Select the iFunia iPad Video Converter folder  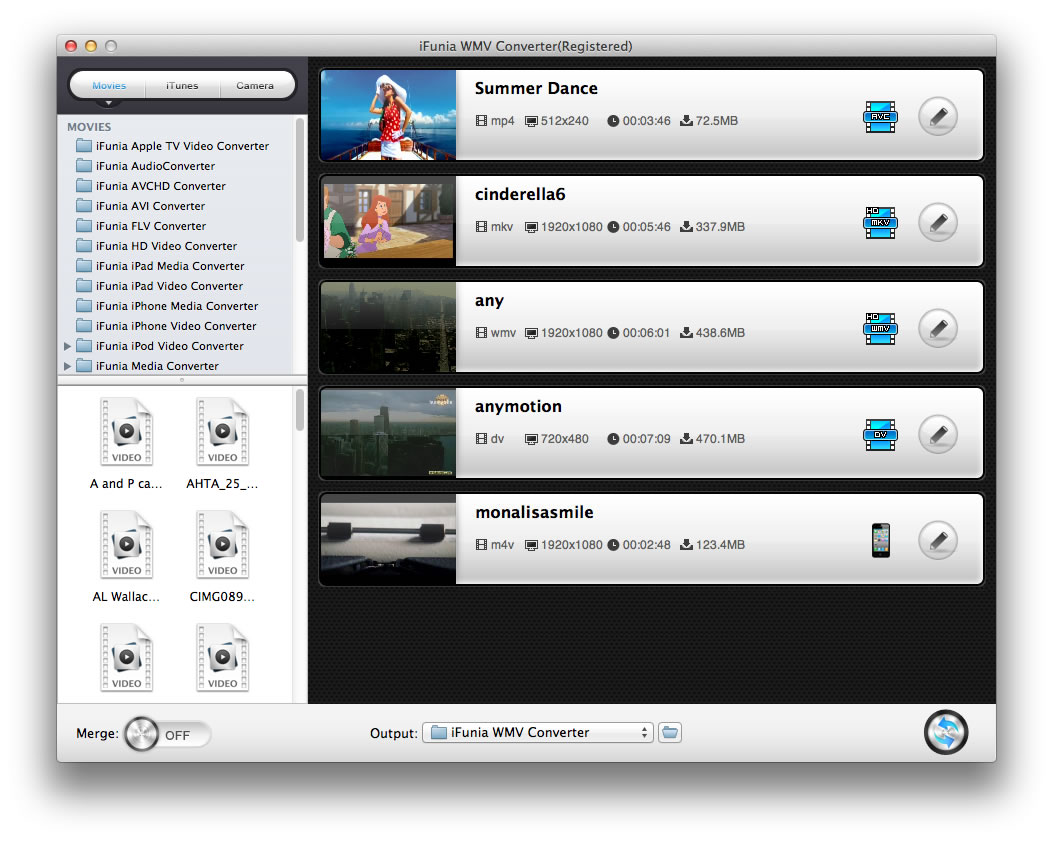pos(160,286)
